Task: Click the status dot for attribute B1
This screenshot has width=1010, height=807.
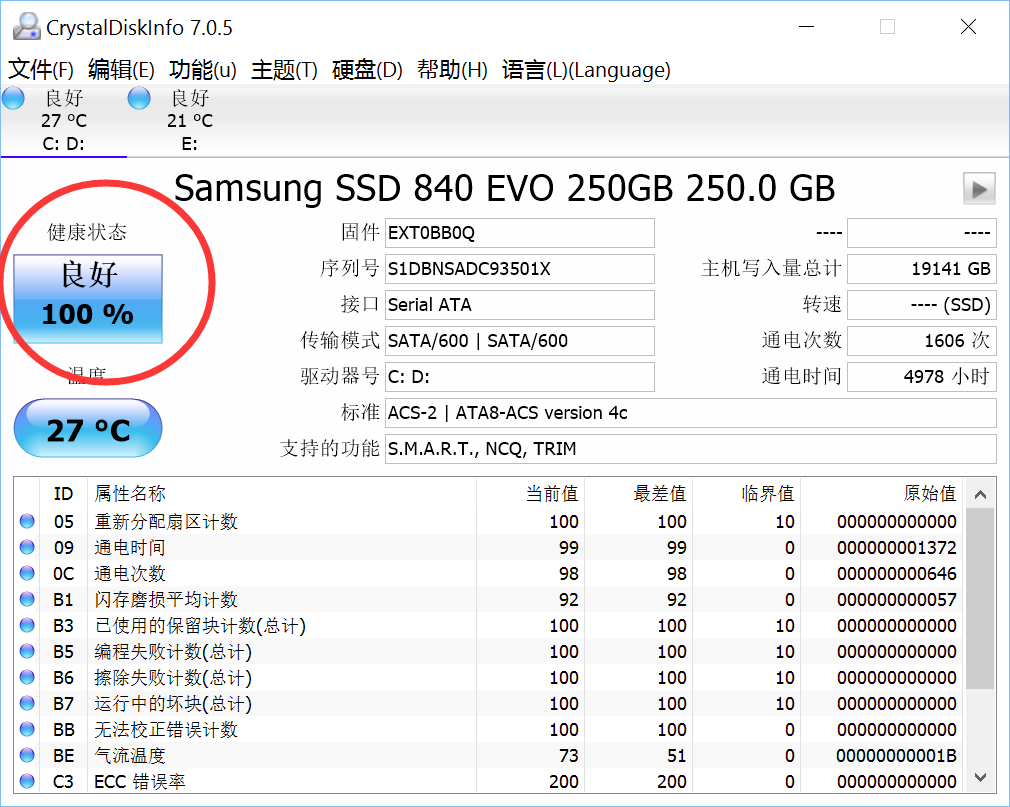Action: [27, 599]
